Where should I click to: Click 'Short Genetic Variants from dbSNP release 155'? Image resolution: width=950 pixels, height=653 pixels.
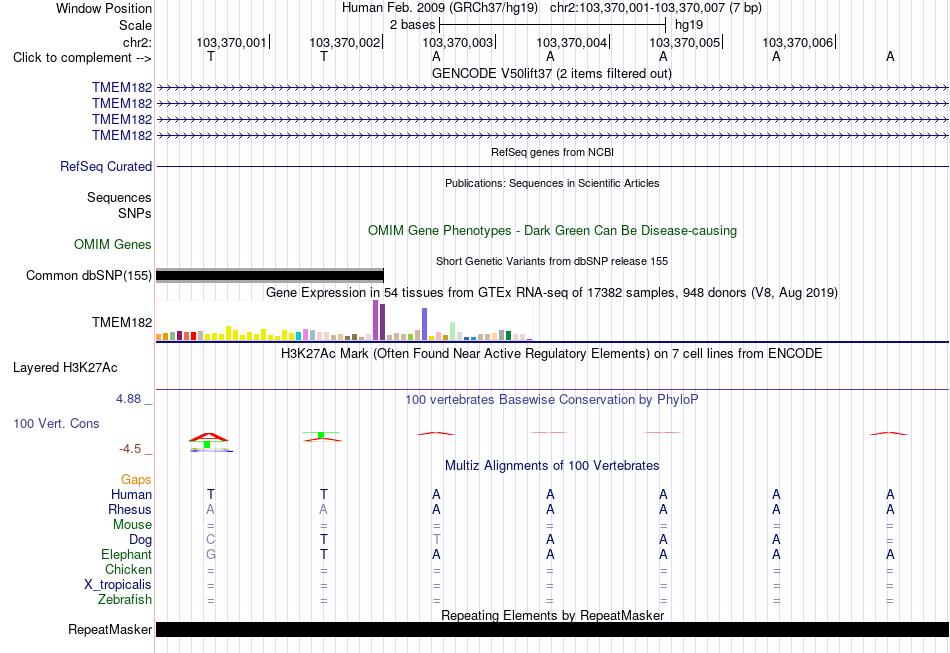(x=552, y=261)
